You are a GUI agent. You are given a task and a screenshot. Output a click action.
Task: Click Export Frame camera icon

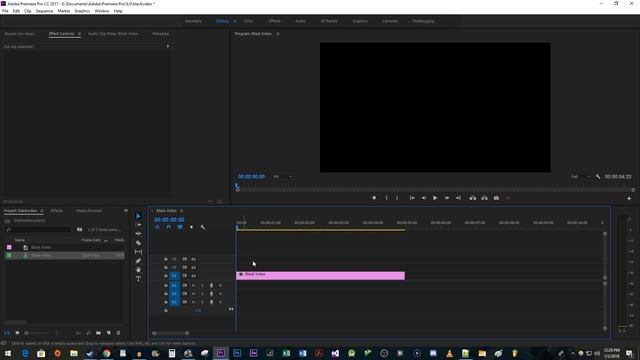(x=496, y=198)
